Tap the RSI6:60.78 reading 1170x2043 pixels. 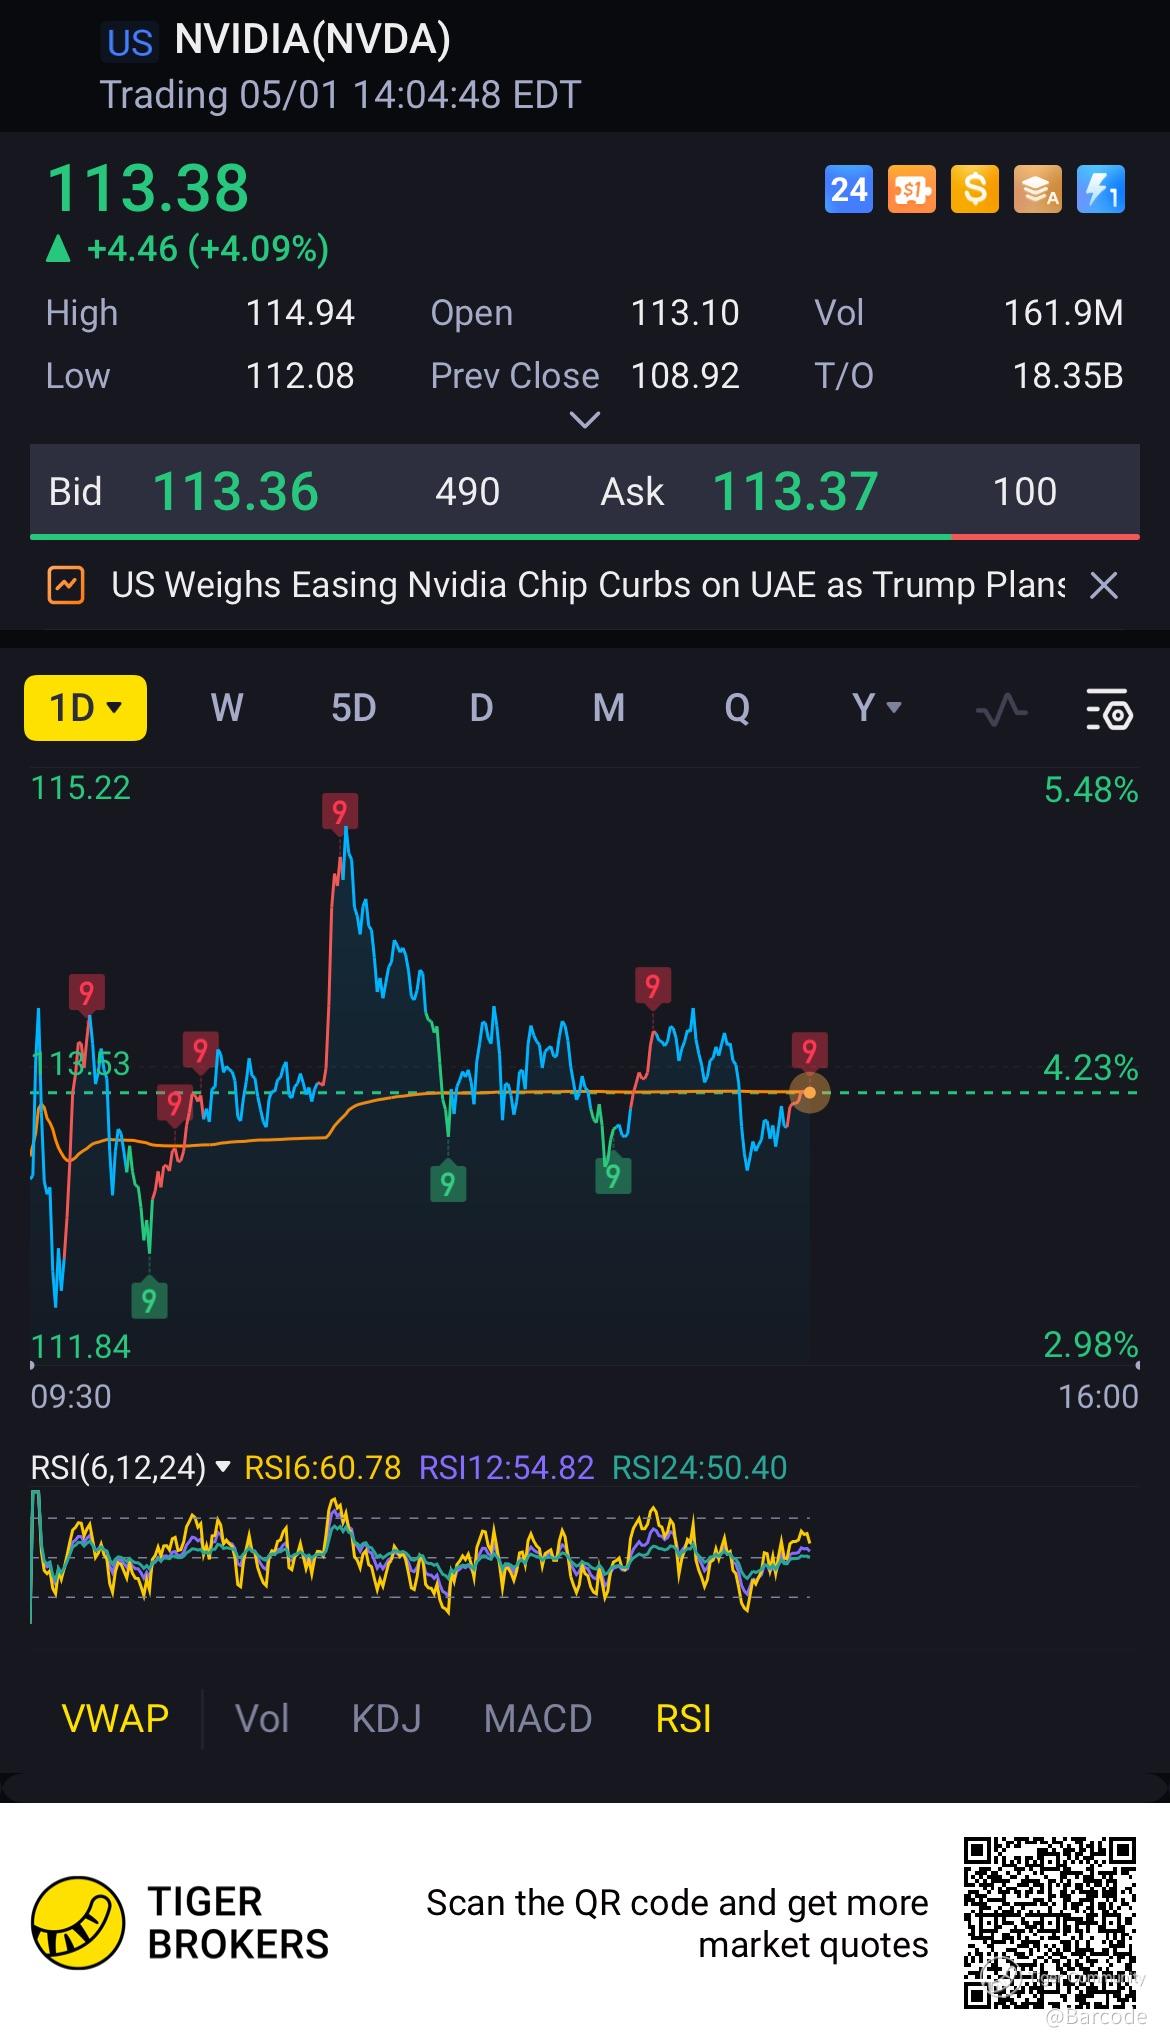click(x=322, y=1467)
